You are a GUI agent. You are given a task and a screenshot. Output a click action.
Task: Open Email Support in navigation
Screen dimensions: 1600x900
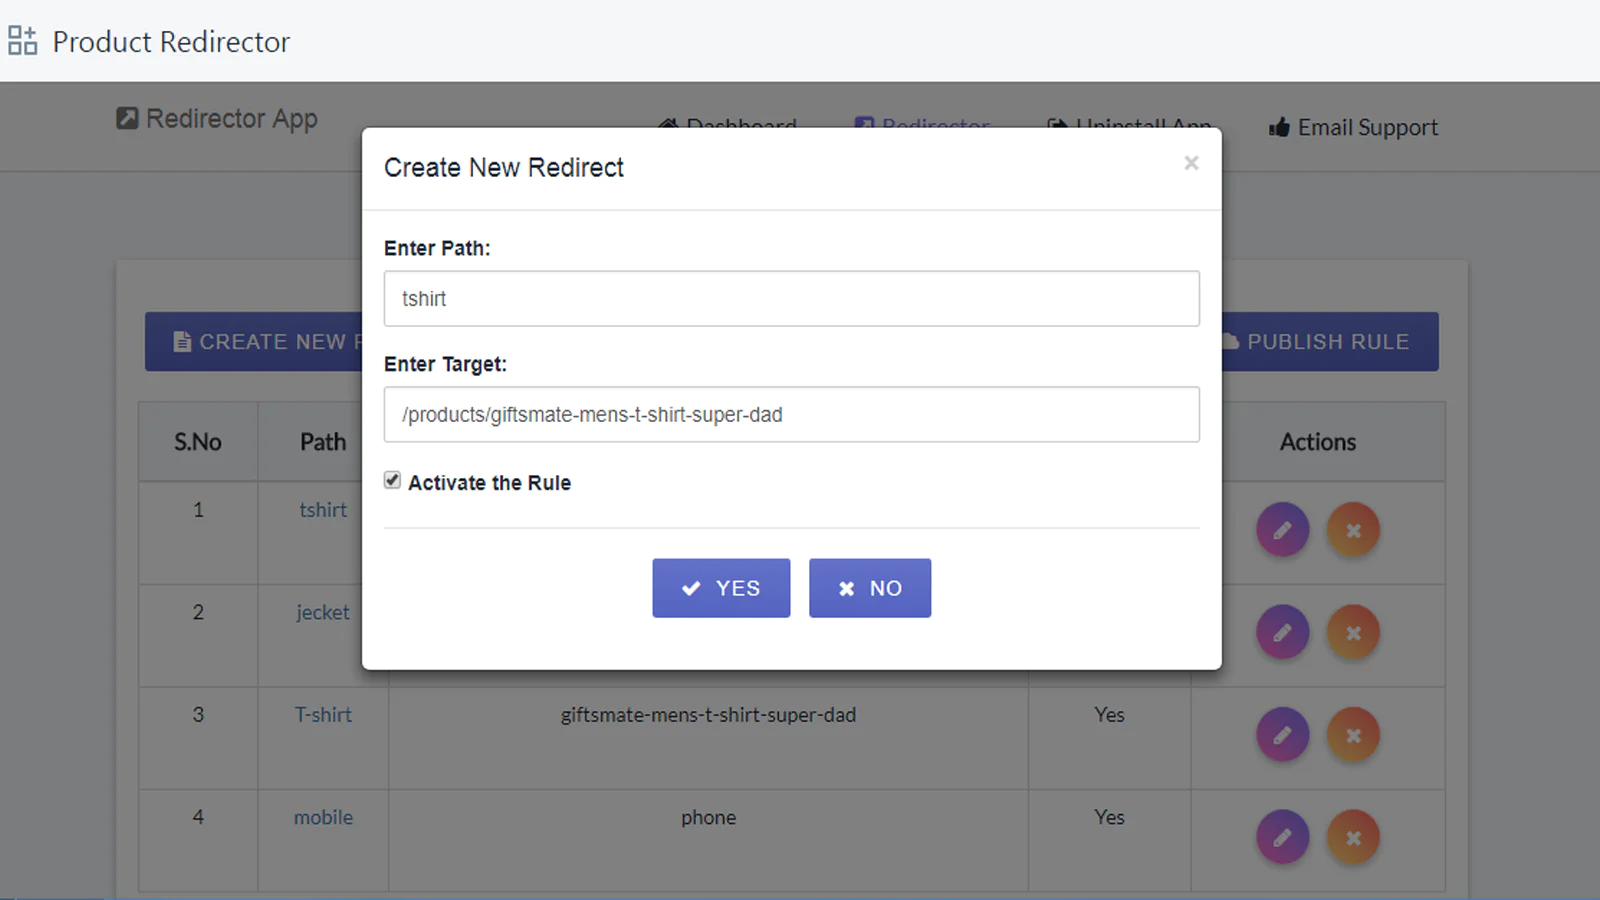pos(1353,128)
